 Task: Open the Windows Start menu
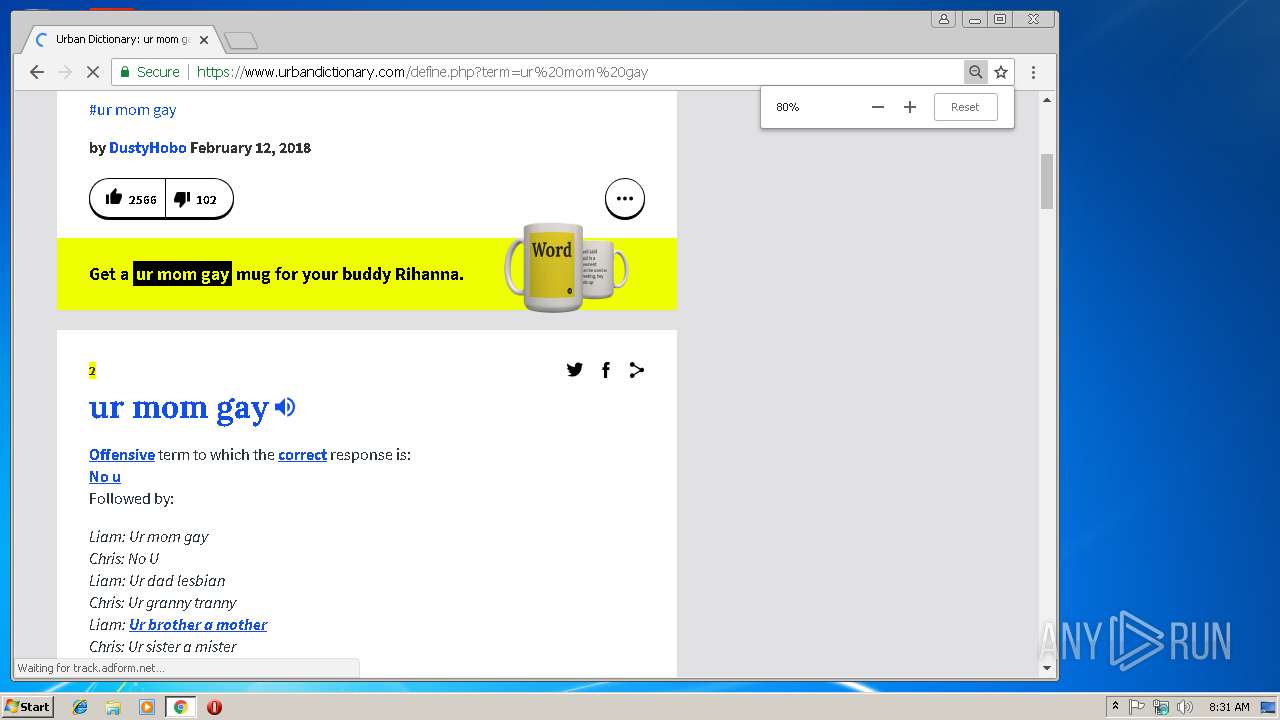[27, 706]
